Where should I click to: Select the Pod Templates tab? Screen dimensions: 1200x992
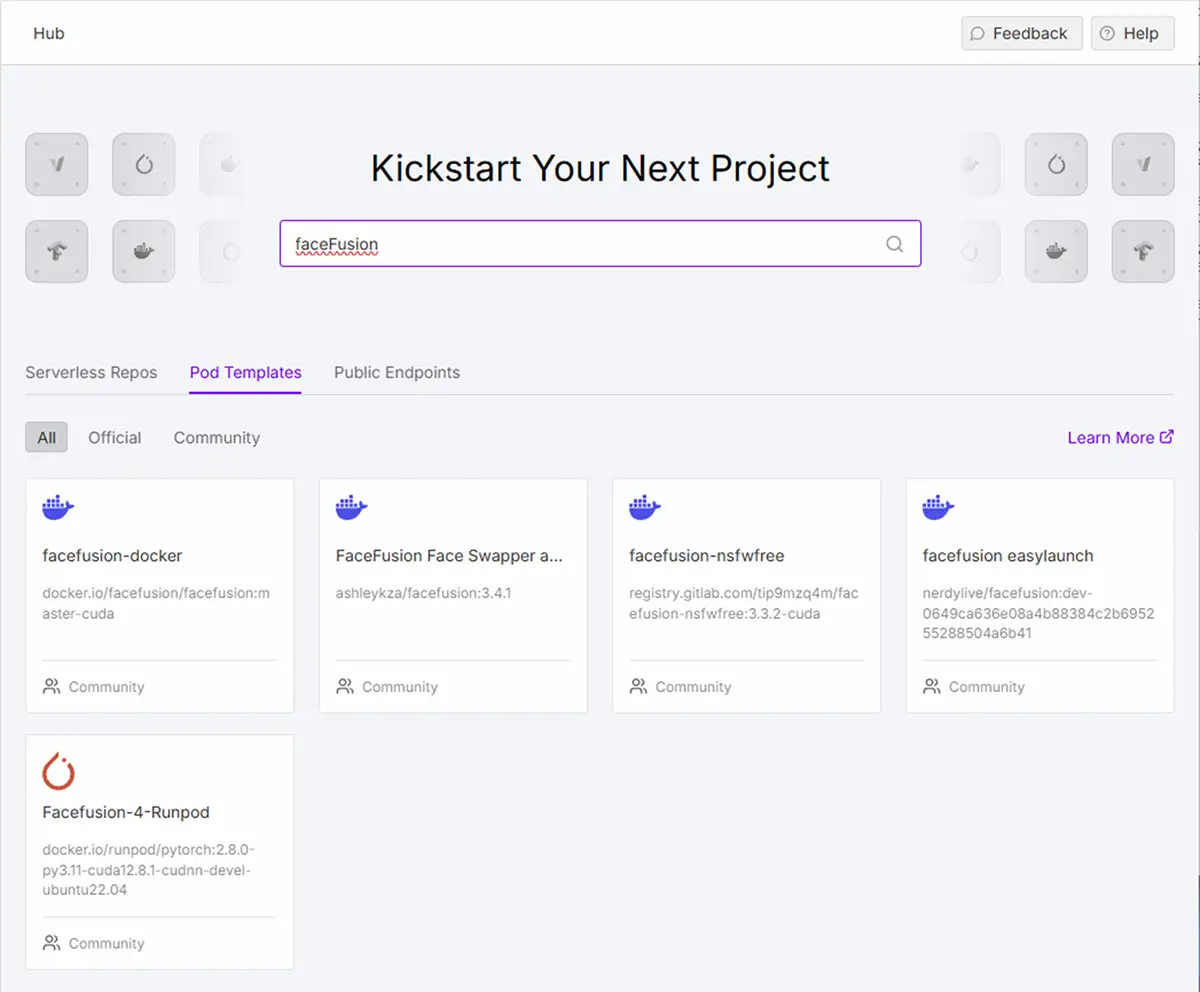[x=245, y=372]
